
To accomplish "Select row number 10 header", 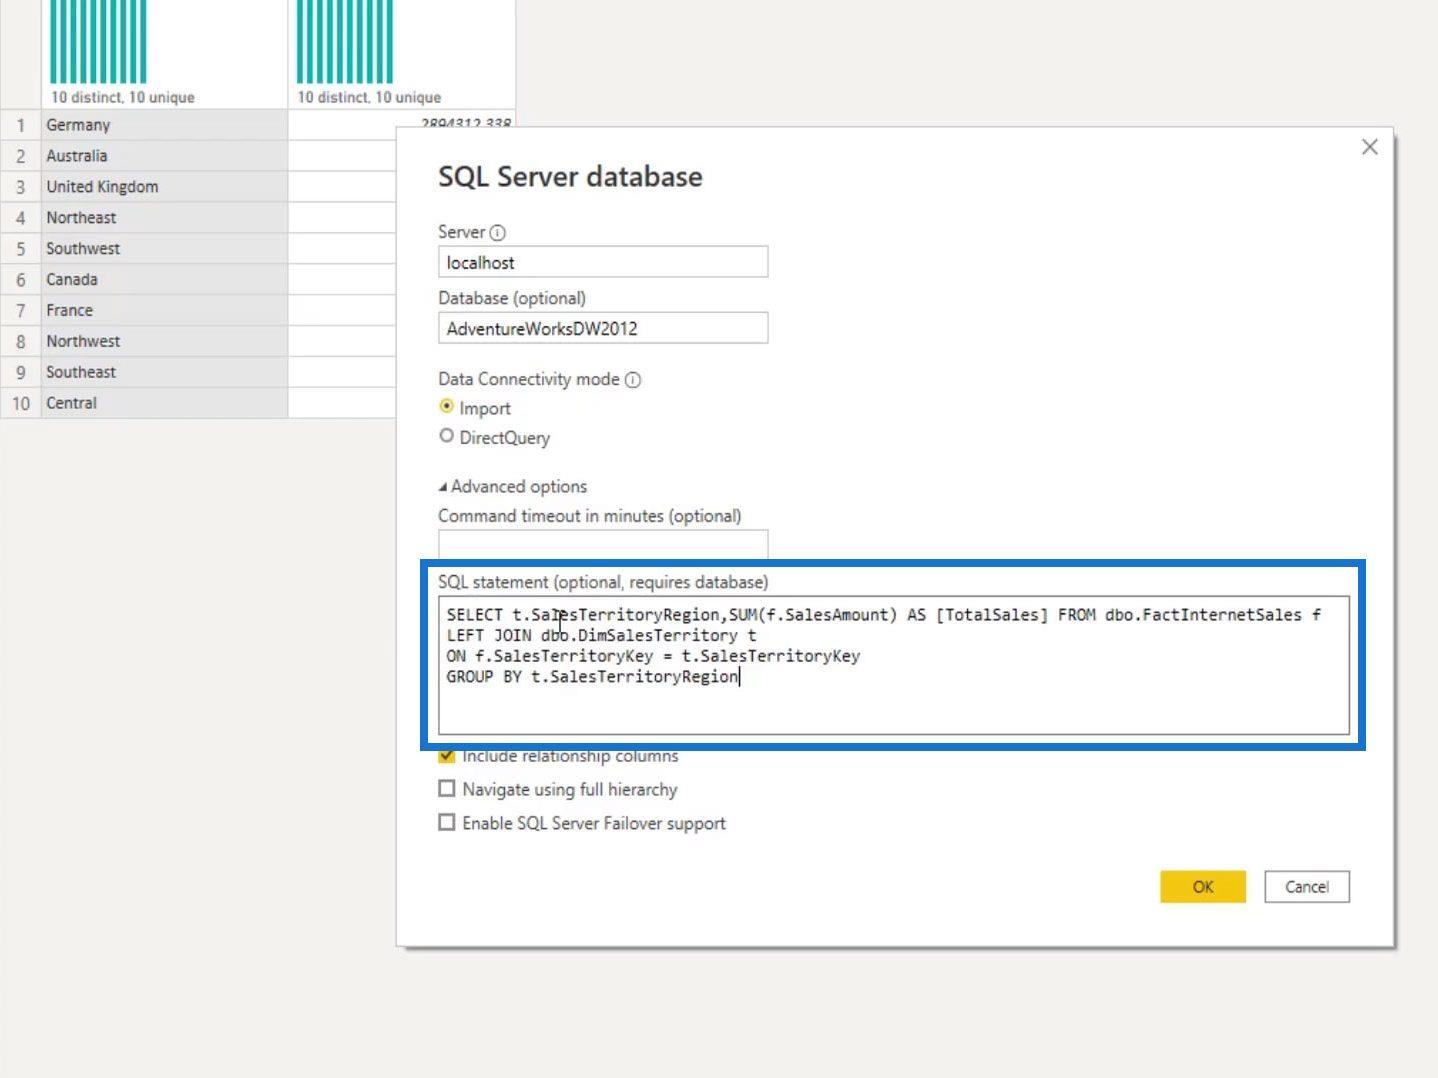I will (20, 404).
